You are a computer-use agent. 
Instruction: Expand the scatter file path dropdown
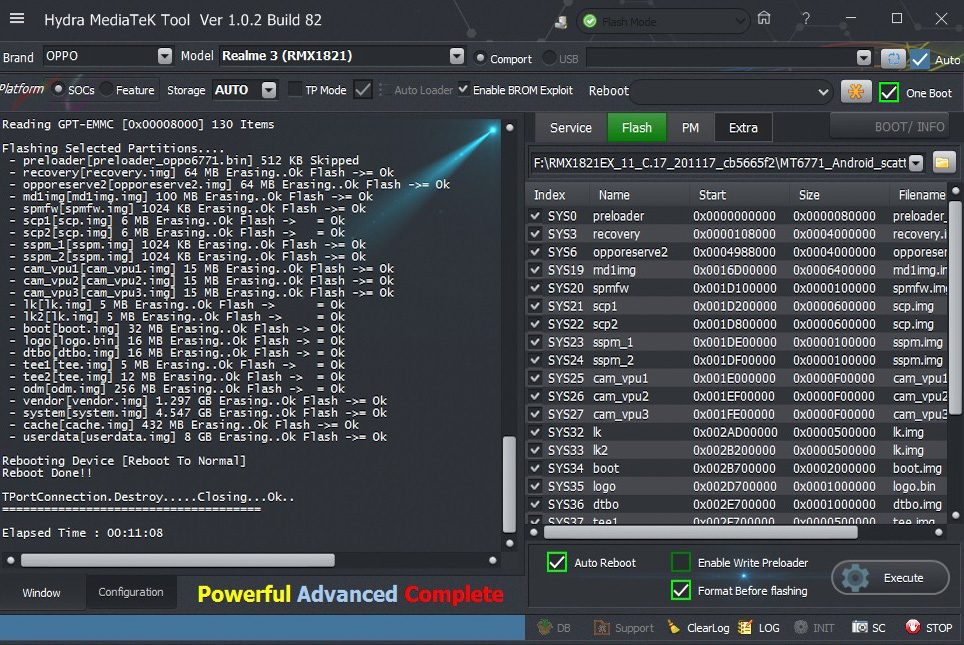coord(916,163)
